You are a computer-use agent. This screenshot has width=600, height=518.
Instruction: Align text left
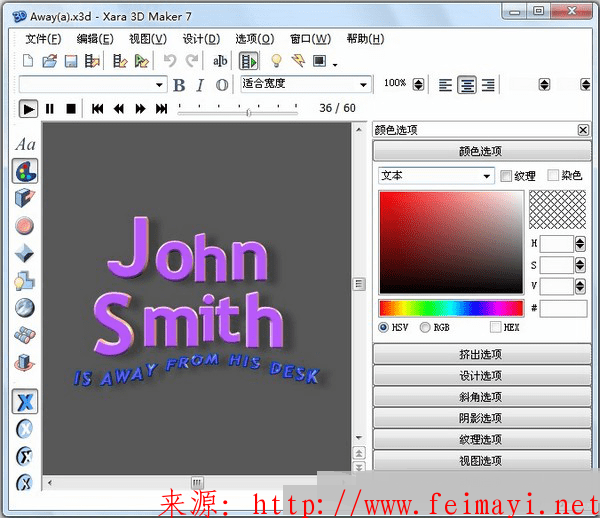(x=445, y=85)
